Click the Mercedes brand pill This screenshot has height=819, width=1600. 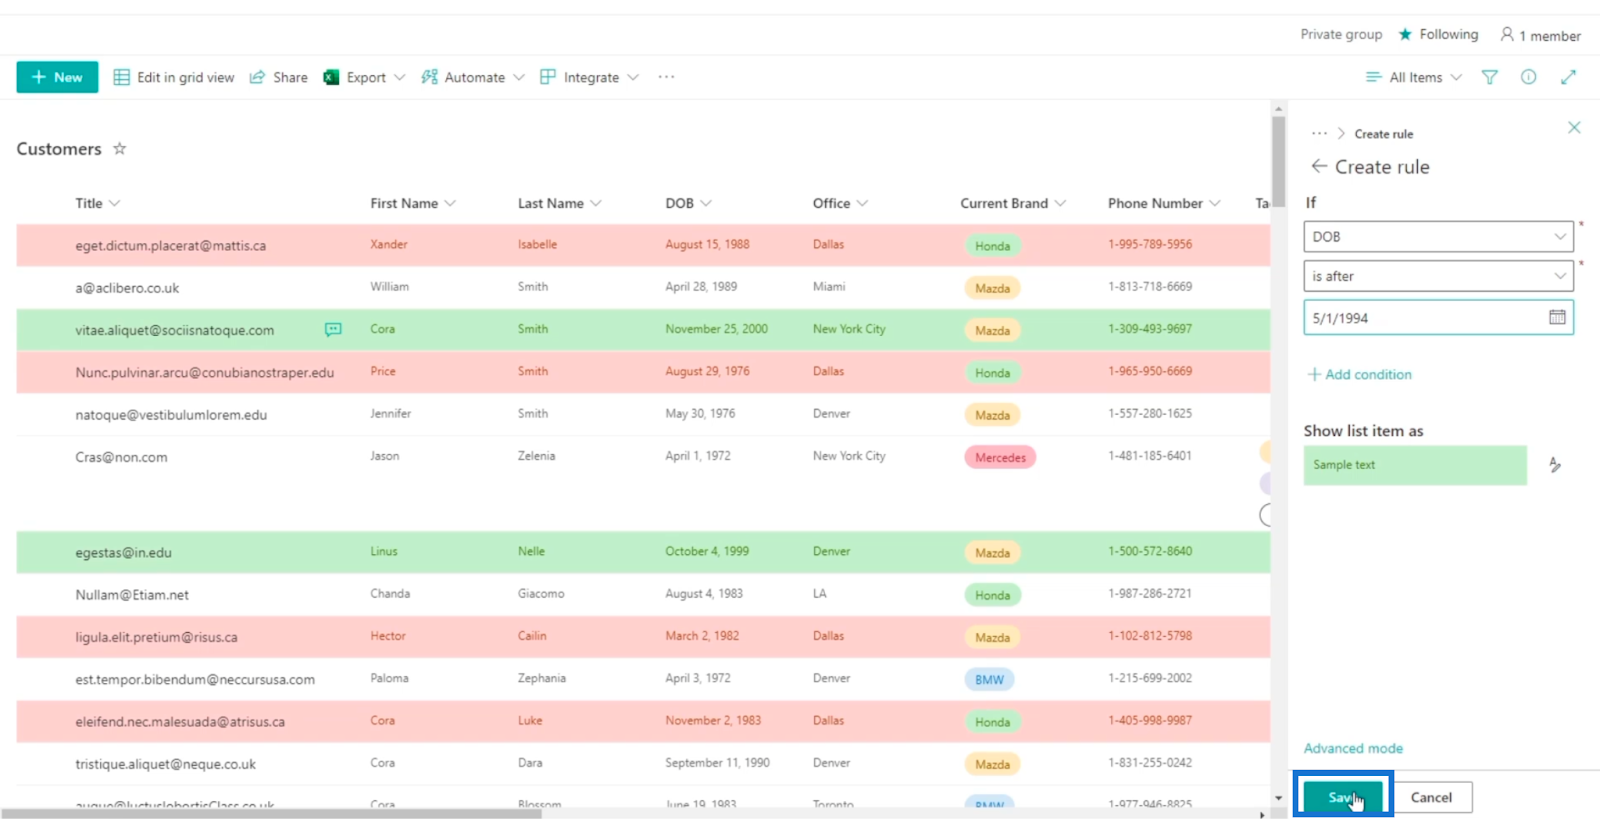pyautogui.click(x=1000, y=457)
